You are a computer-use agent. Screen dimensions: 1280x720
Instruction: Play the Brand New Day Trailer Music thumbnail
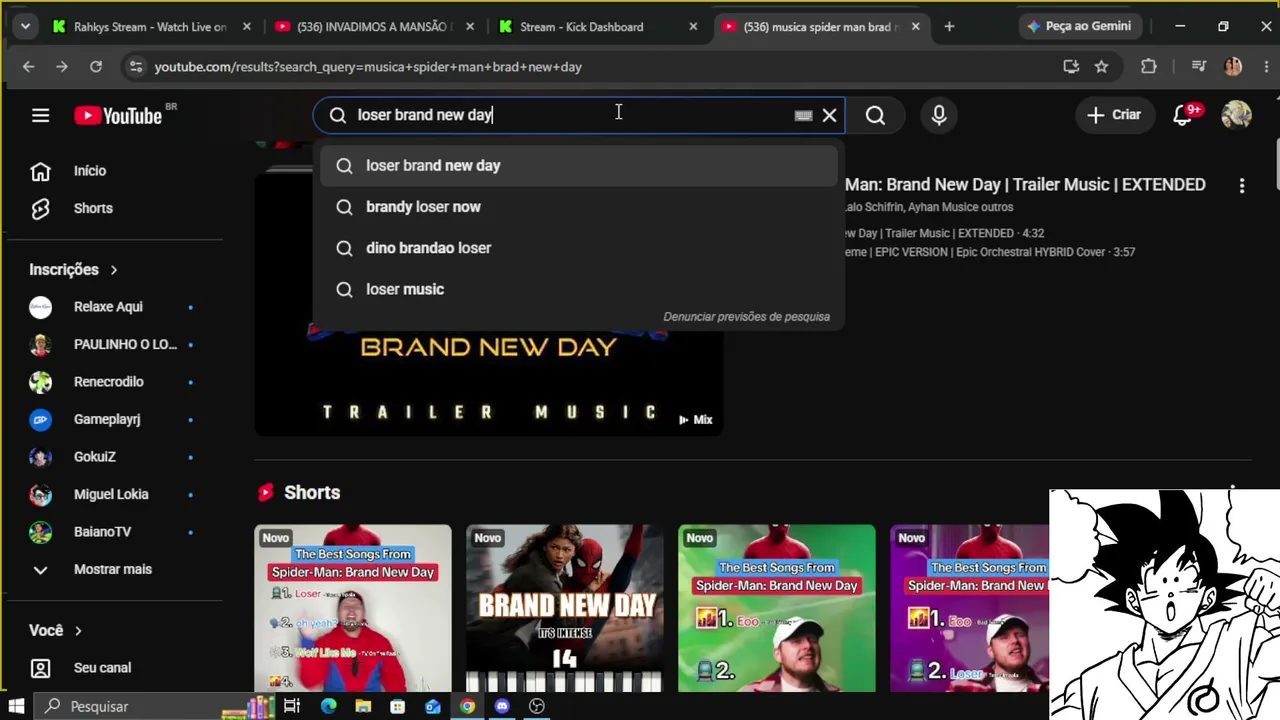pos(488,380)
